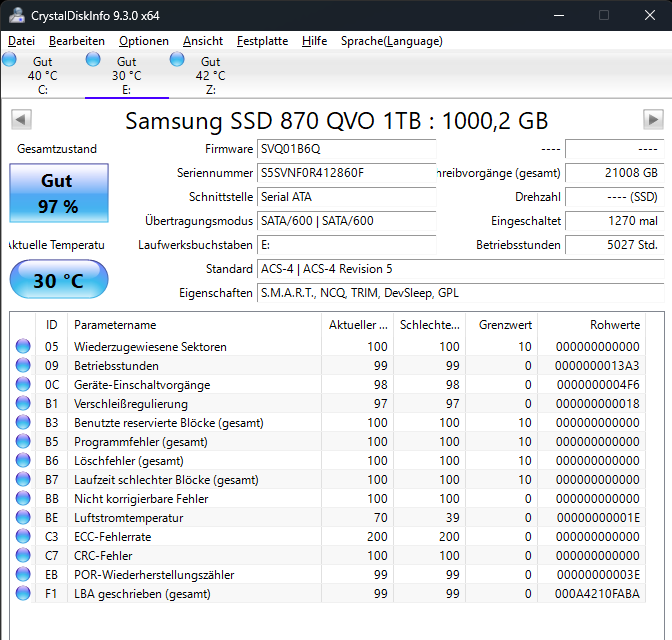
Task: Open the Sprache(Language) menu
Action: point(392,41)
